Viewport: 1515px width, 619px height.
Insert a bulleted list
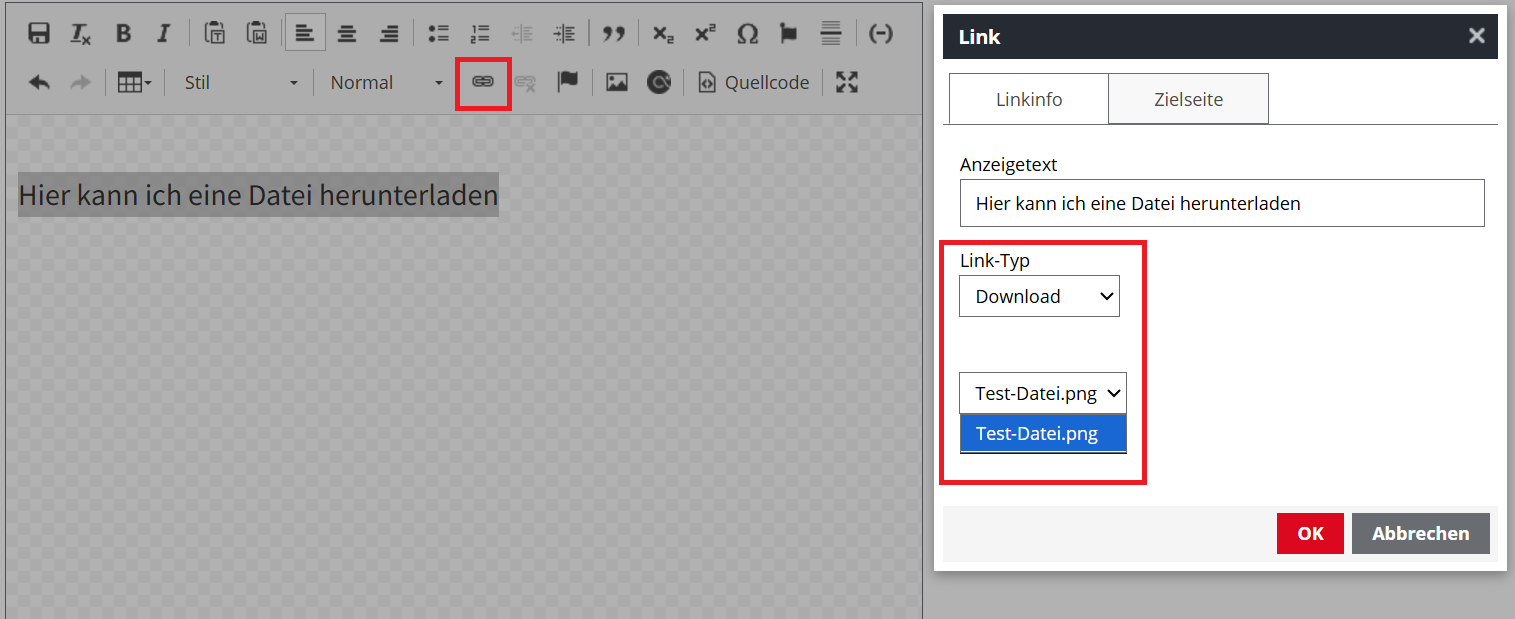coord(438,33)
